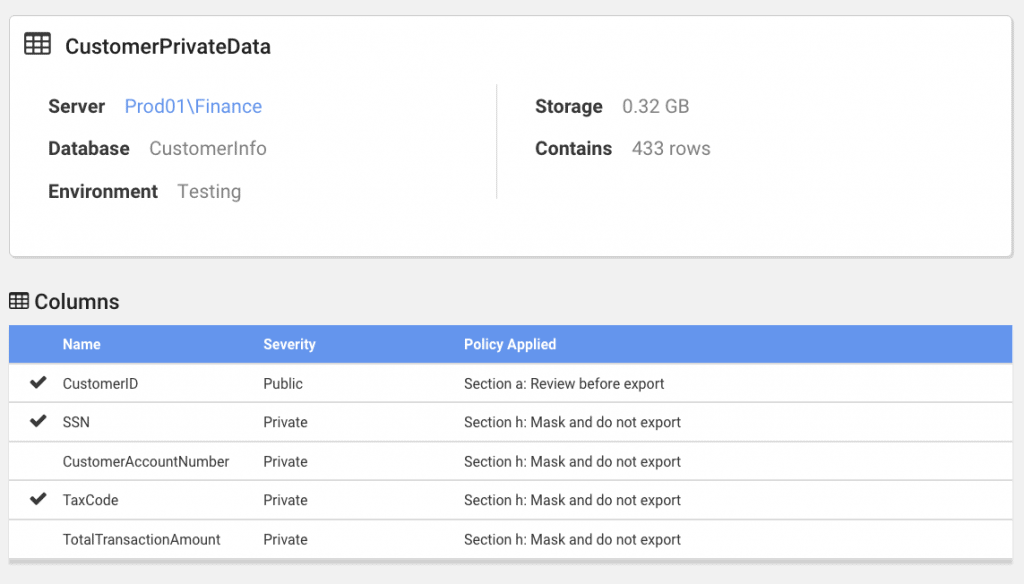Click the 433 rows count value
This screenshot has width=1024, height=584.
671,149
